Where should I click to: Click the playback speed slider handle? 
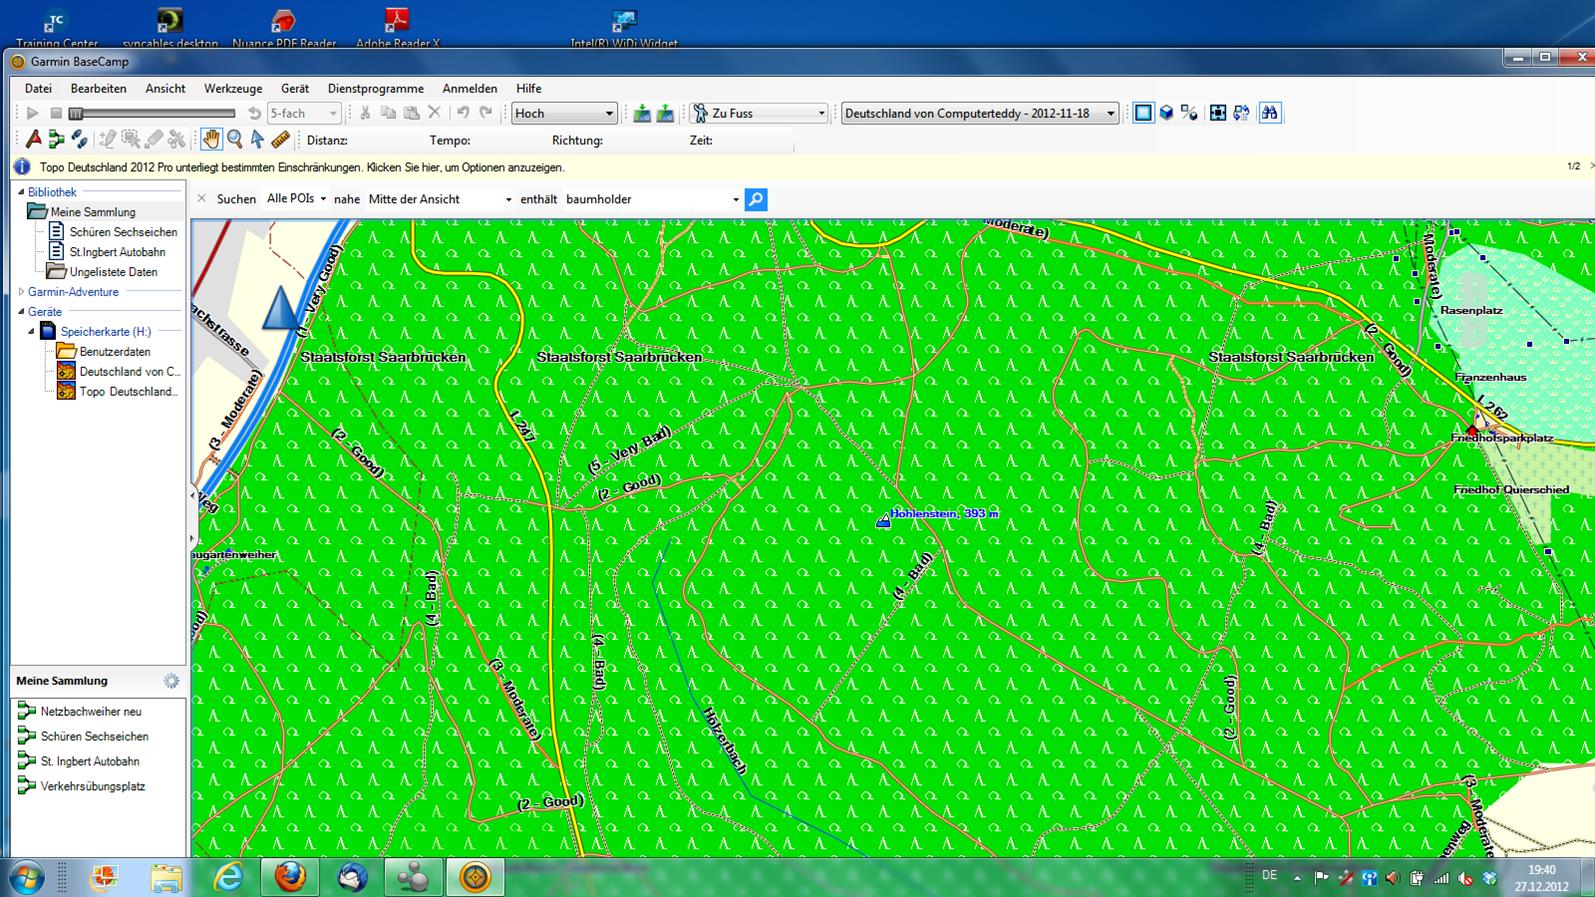click(76, 113)
